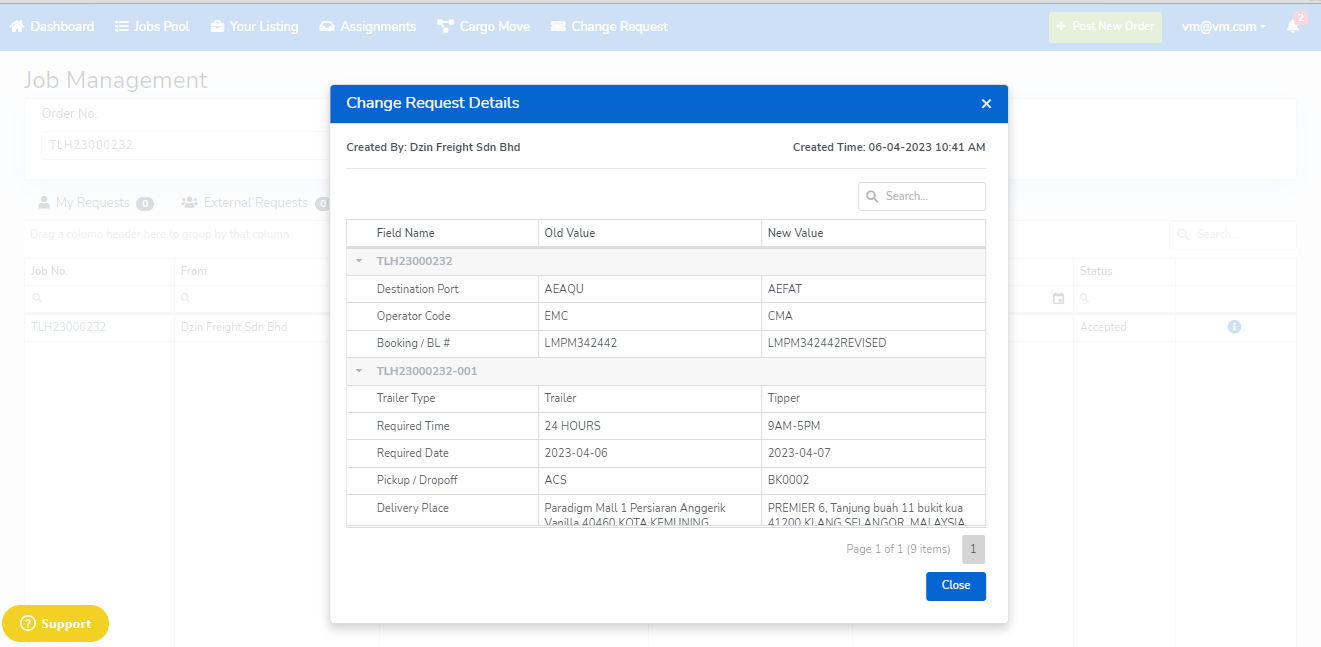The image size is (1321, 647).
Task: Switch to the External Requests tab
Action: [x=255, y=203]
